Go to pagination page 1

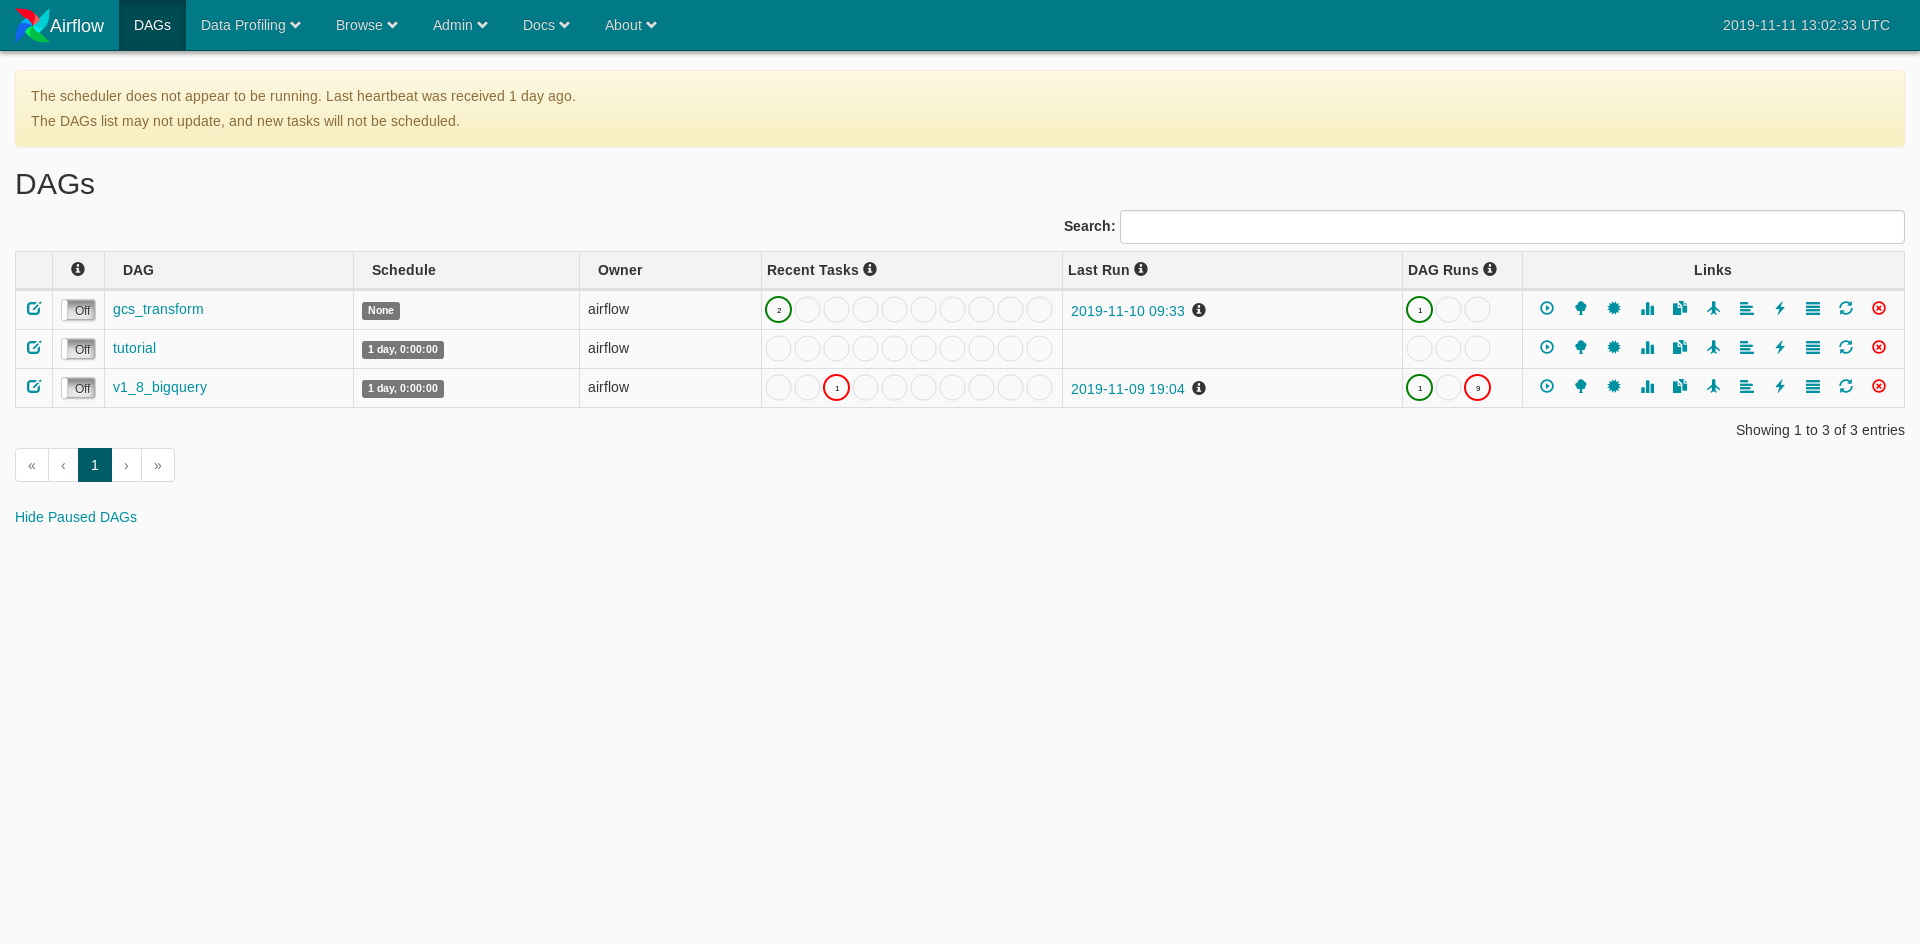point(95,465)
